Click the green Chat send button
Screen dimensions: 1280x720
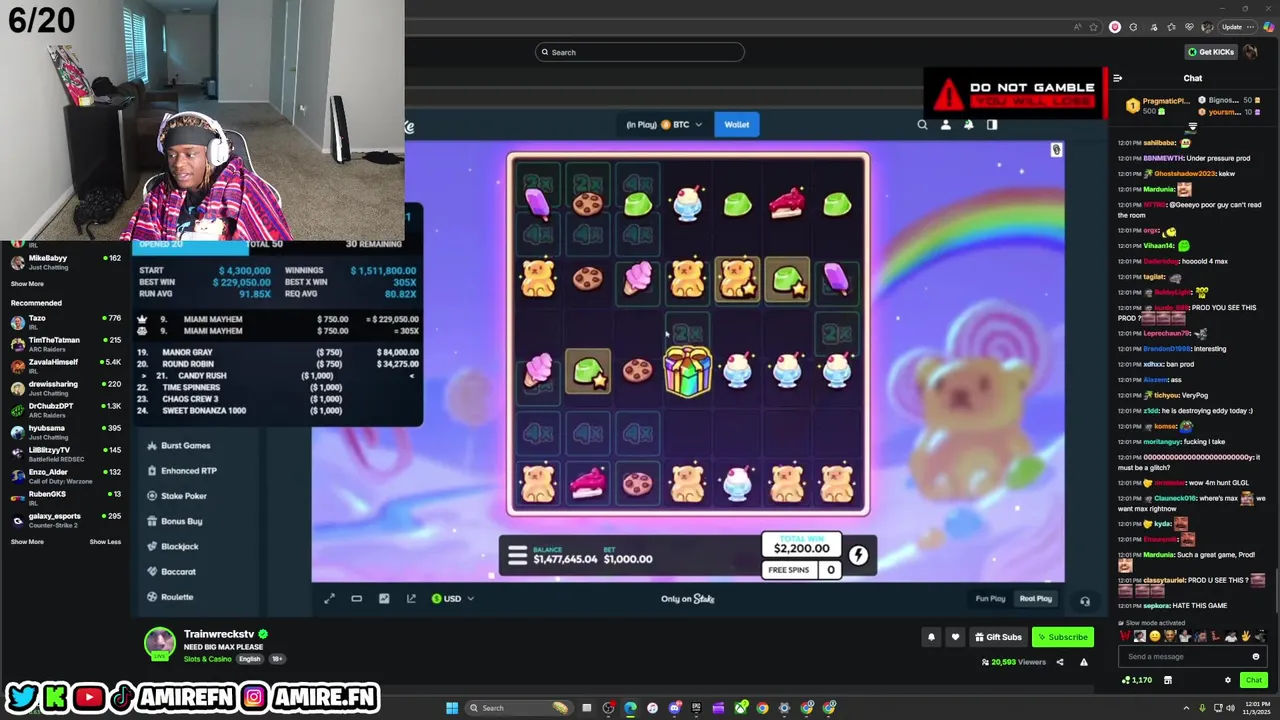point(1253,680)
